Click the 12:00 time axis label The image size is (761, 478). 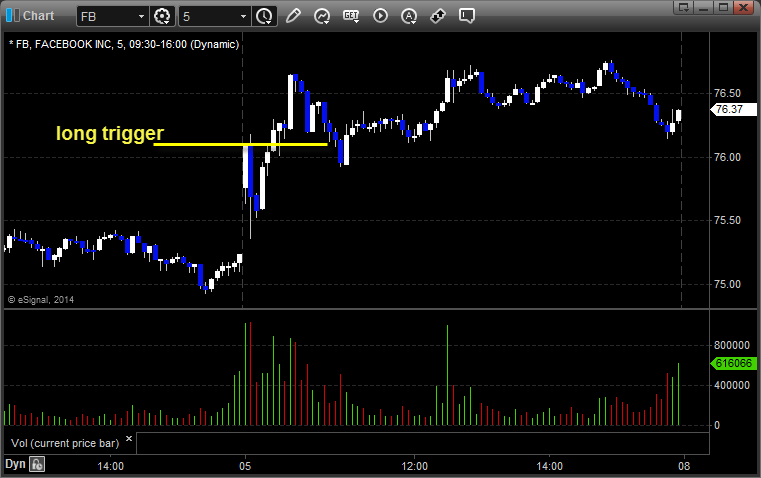(x=415, y=466)
